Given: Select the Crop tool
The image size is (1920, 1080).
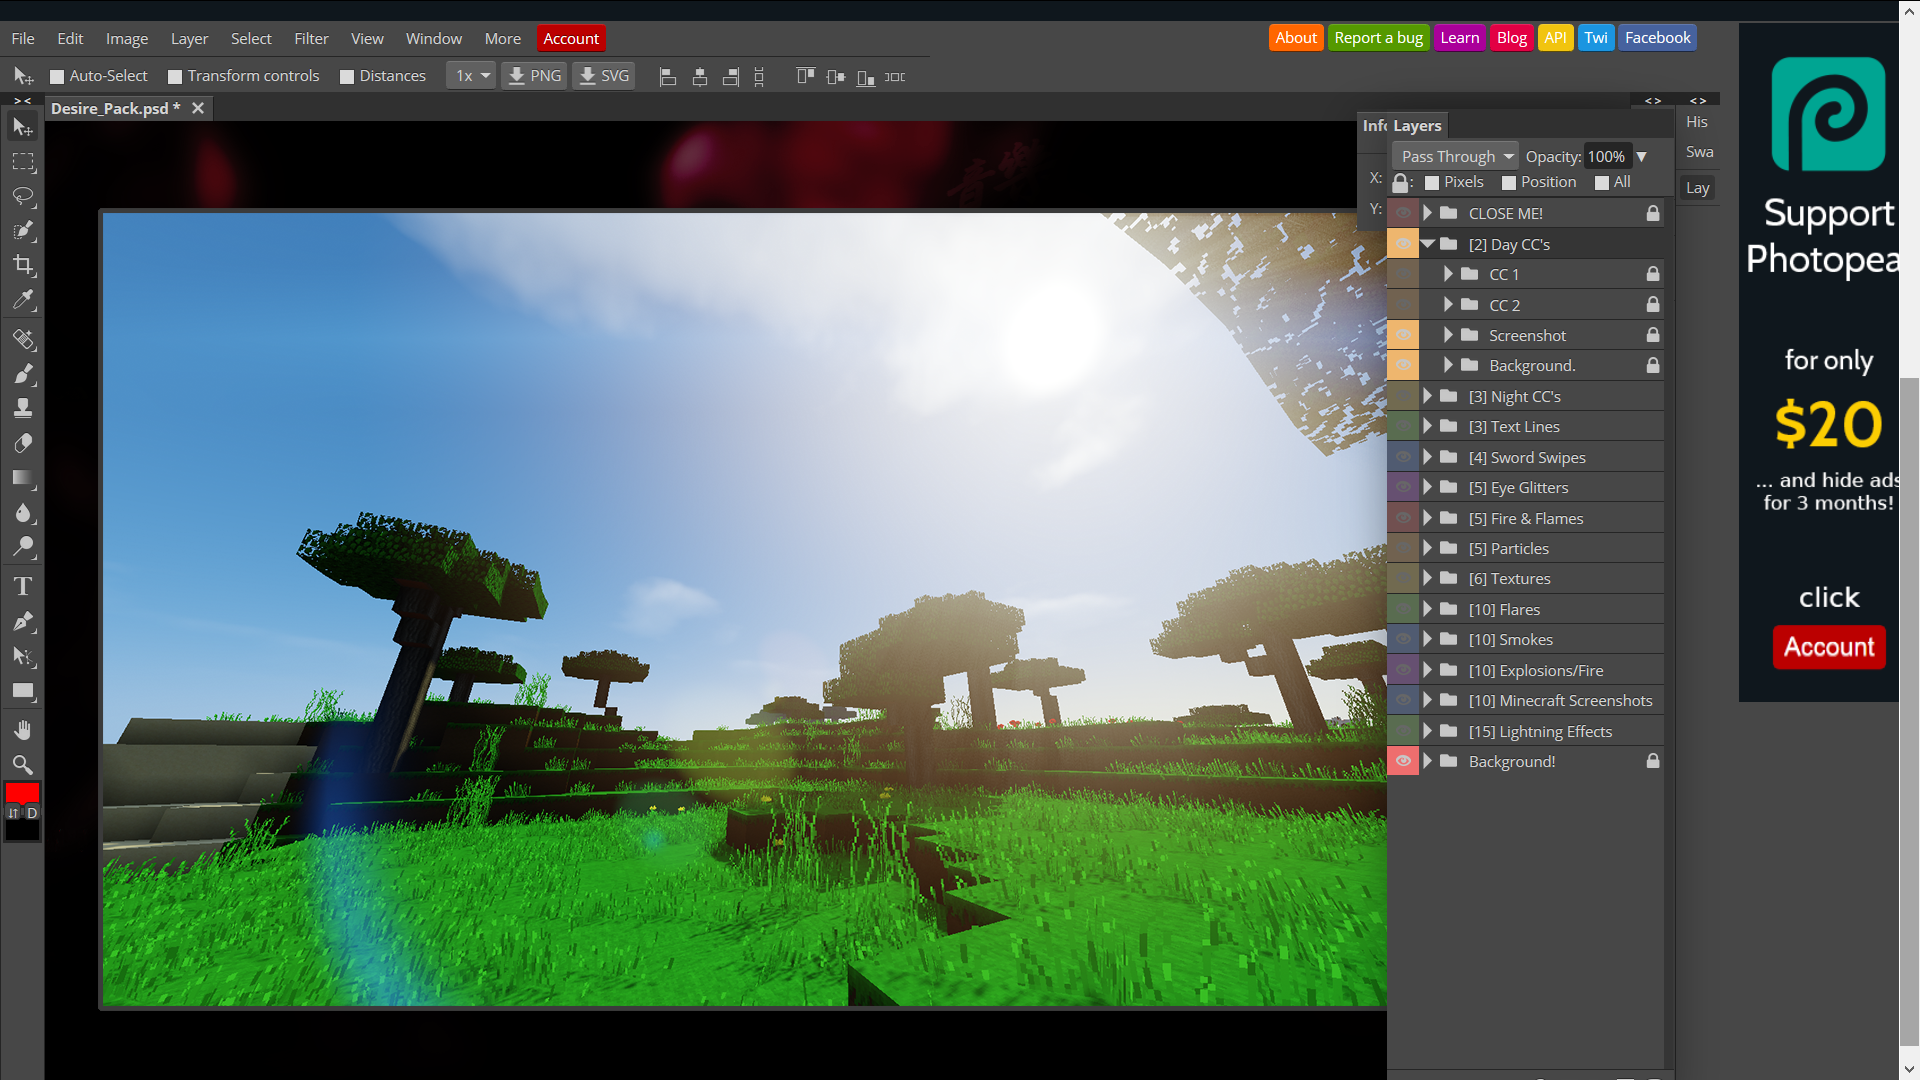Looking at the screenshot, I should (x=23, y=265).
